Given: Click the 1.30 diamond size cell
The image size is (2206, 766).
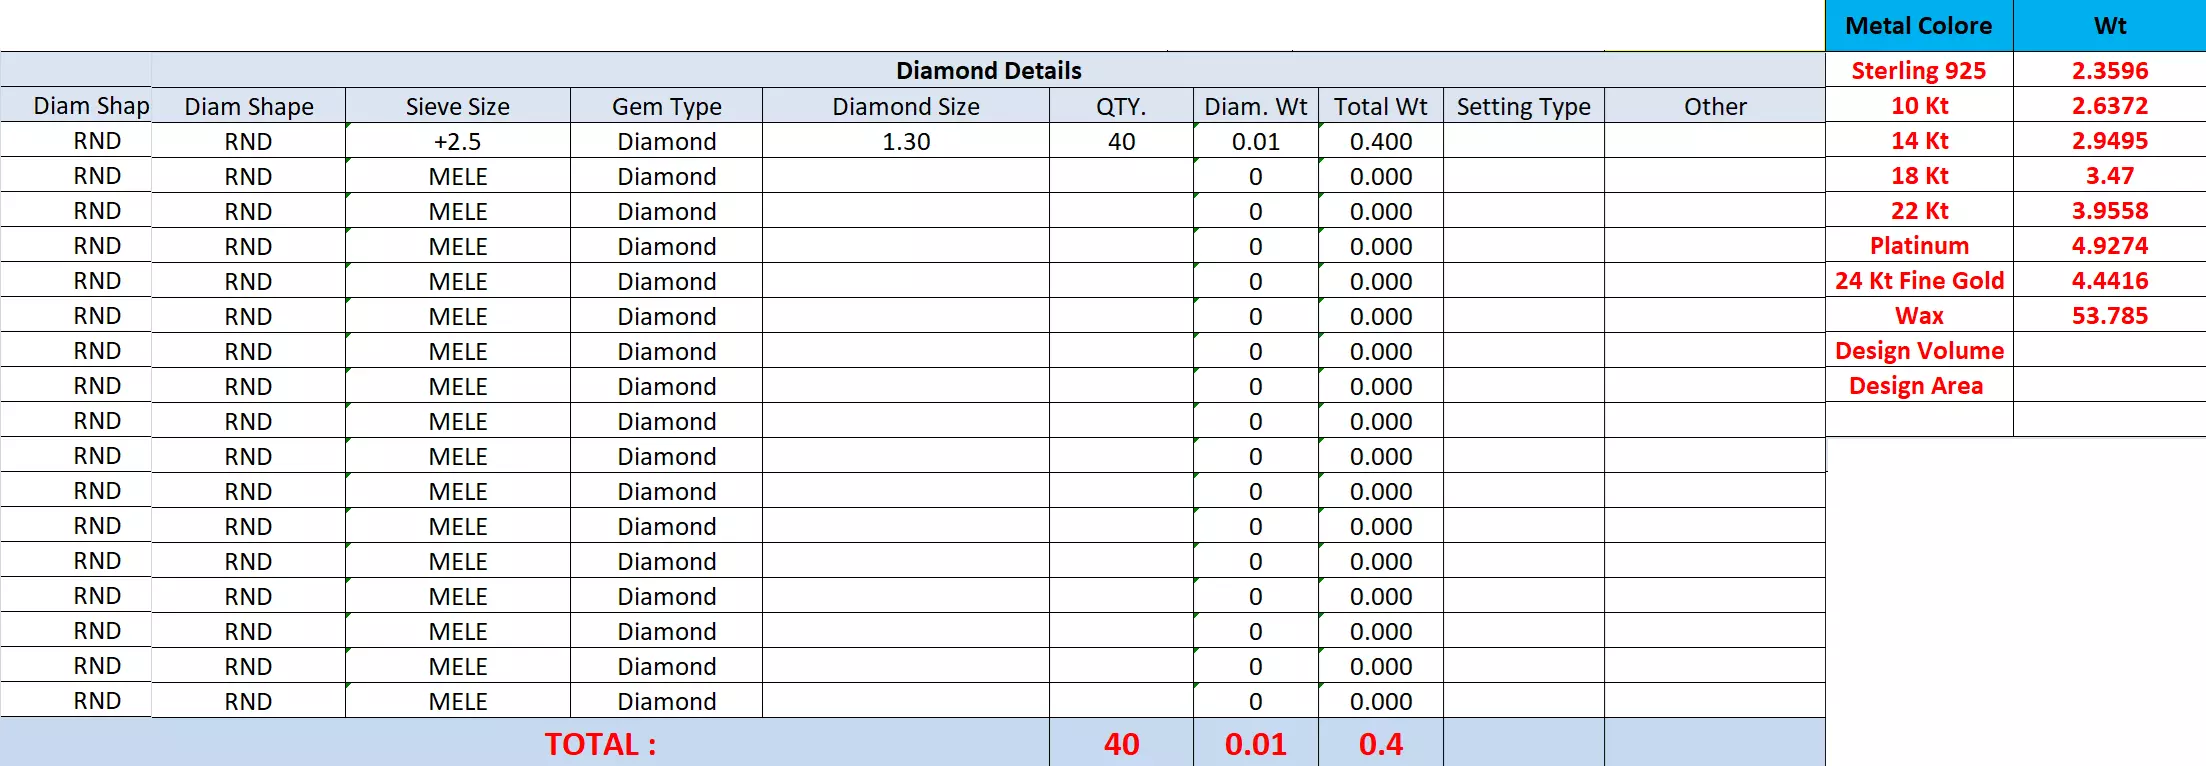Looking at the screenshot, I should 906,141.
